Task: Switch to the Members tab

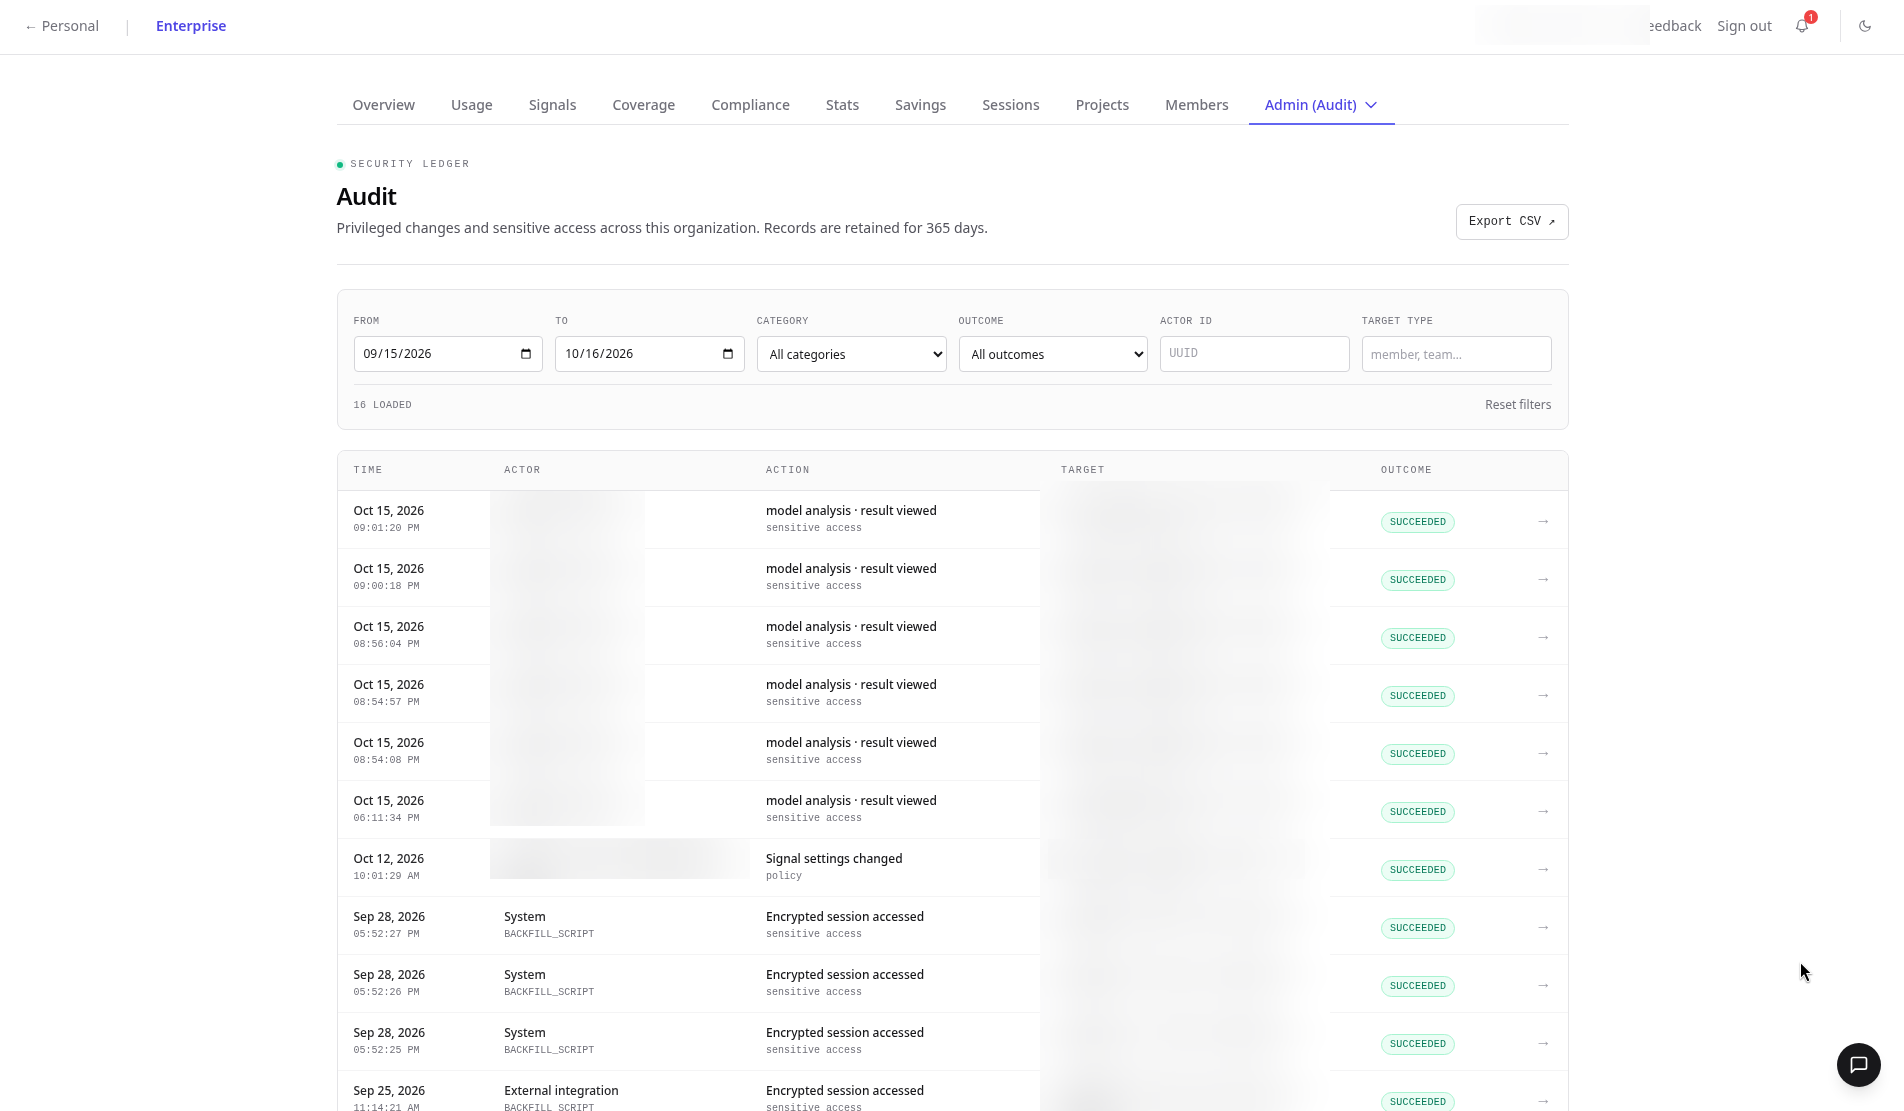Action: coord(1196,105)
